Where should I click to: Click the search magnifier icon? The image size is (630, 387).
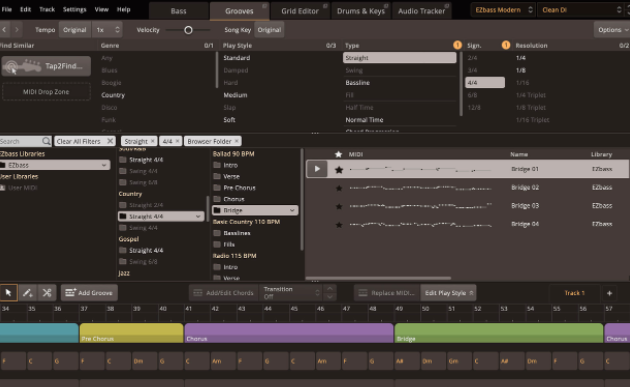click(46, 141)
